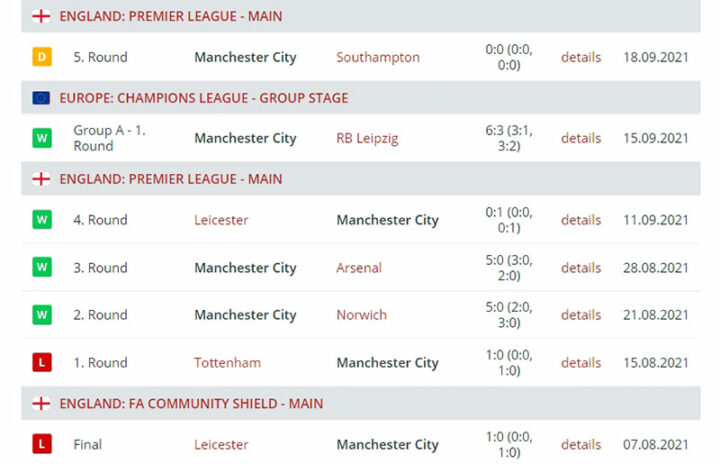Open details for the 07.08.2021 final
Viewport: 720px width, 464px height.
point(581,444)
